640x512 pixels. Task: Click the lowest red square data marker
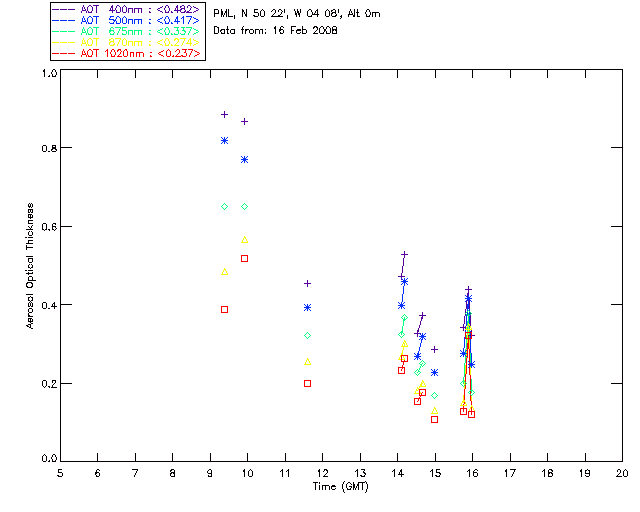(x=435, y=419)
